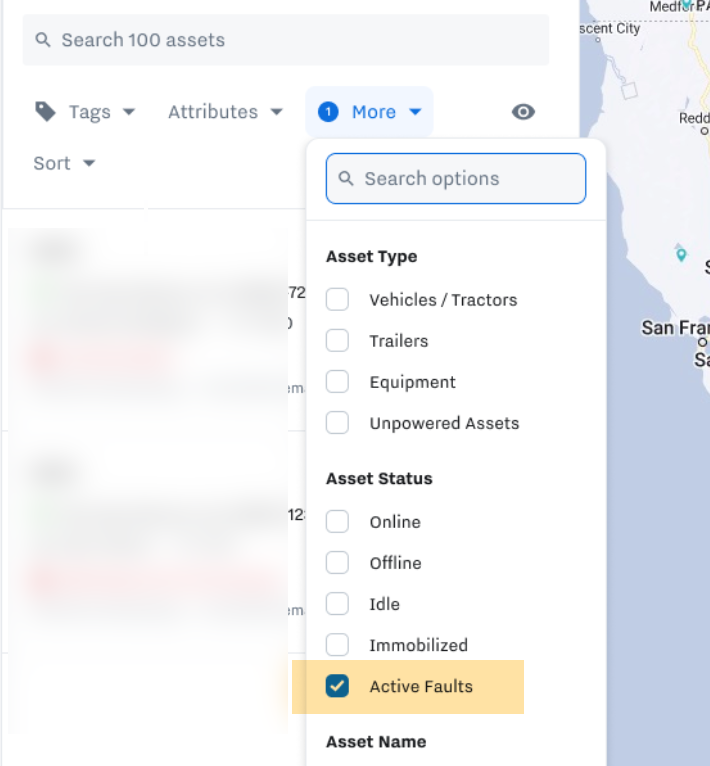Click the magnifier icon in assets search
This screenshot has height=766, width=710.
click(x=43, y=40)
